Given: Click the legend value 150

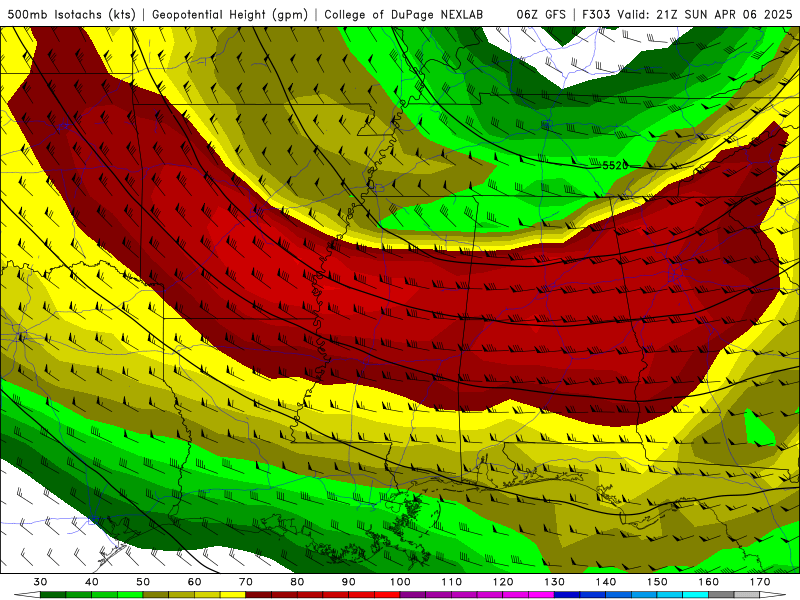Looking at the screenshot, I should pyautogui.click(x=657, y=582).
